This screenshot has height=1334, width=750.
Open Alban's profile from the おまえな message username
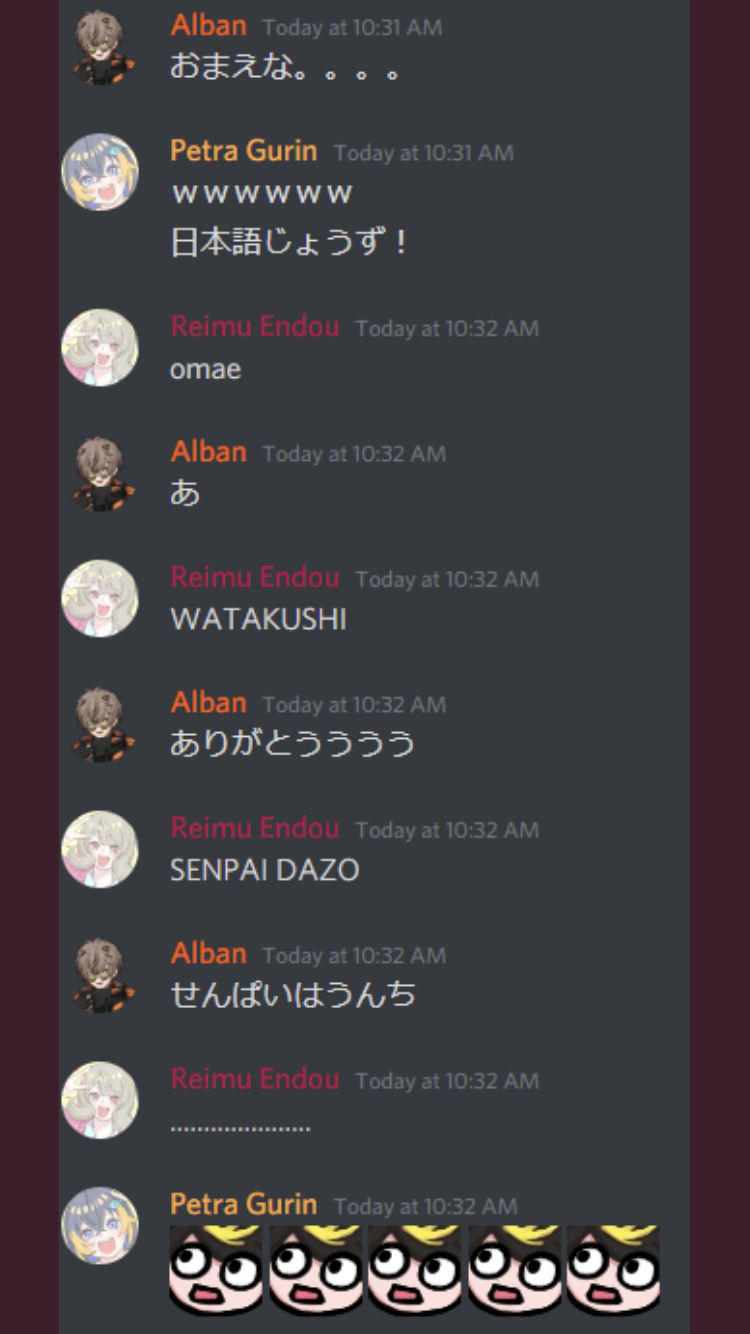pyautogui.click(x=208, y=25)
